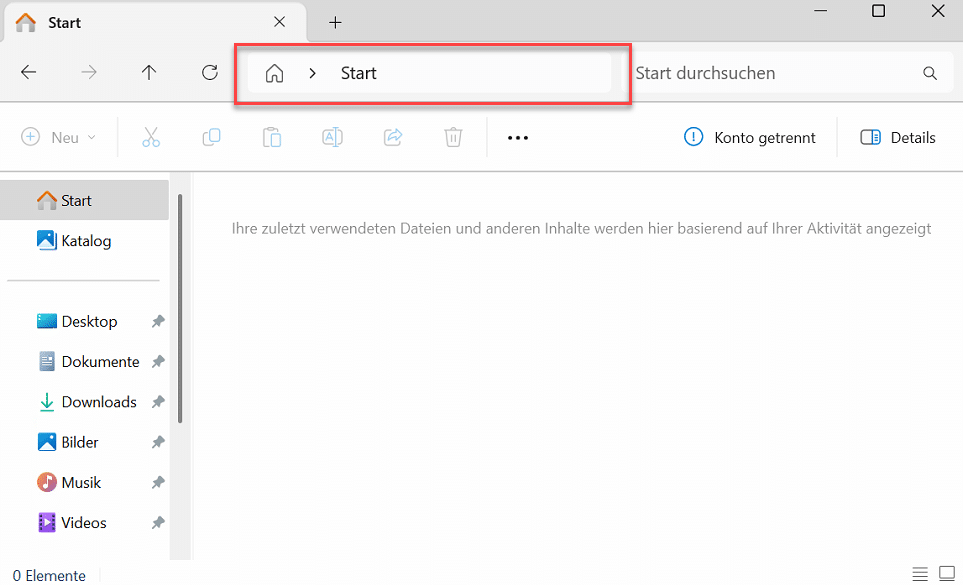Select Katalog in the sidebar
Viewport: 963px width, 585px height.
[85, 241]
